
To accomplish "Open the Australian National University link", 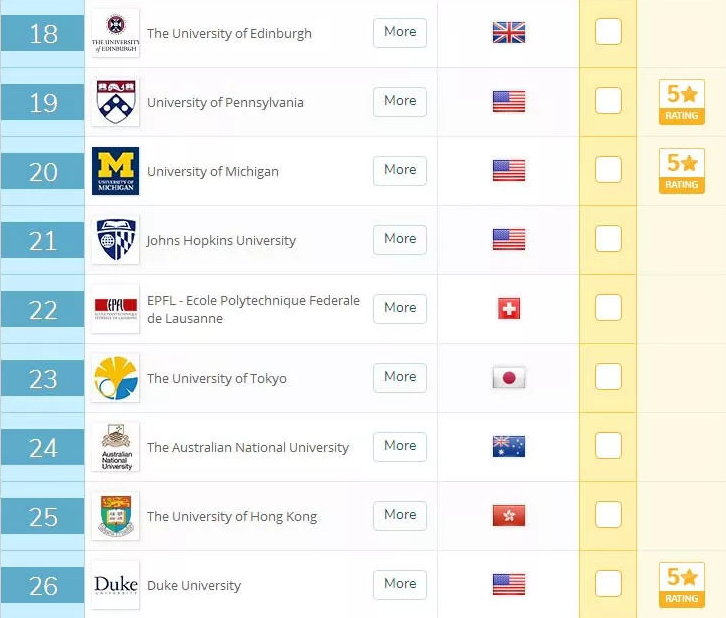I will (248, 448).
